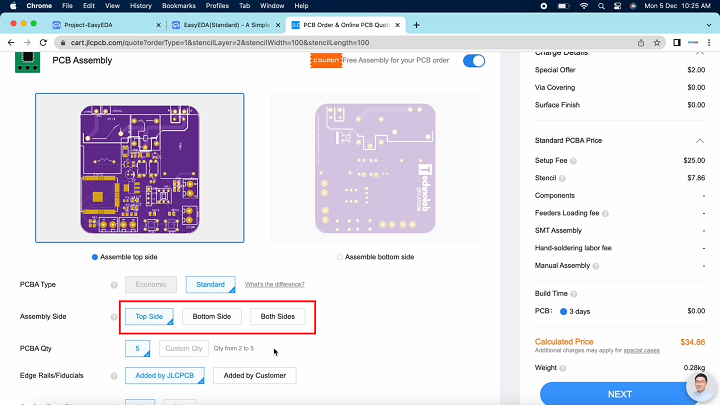This screenshot has width=720, height=405.
Task: Click the browser address bar URL
Action: click(220, 43)
